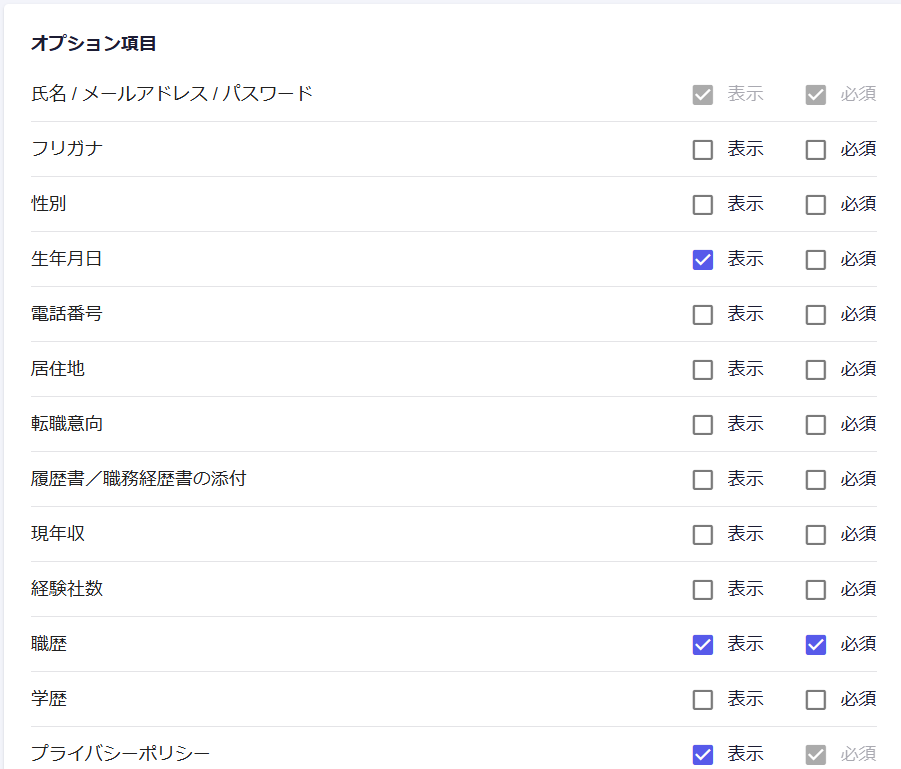Show the 電話番号 field

[703, 315]
